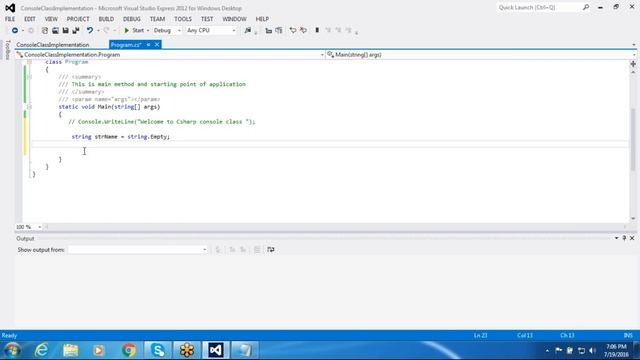
Task: Open the BUILD menu
Action: tap(106, 19)
